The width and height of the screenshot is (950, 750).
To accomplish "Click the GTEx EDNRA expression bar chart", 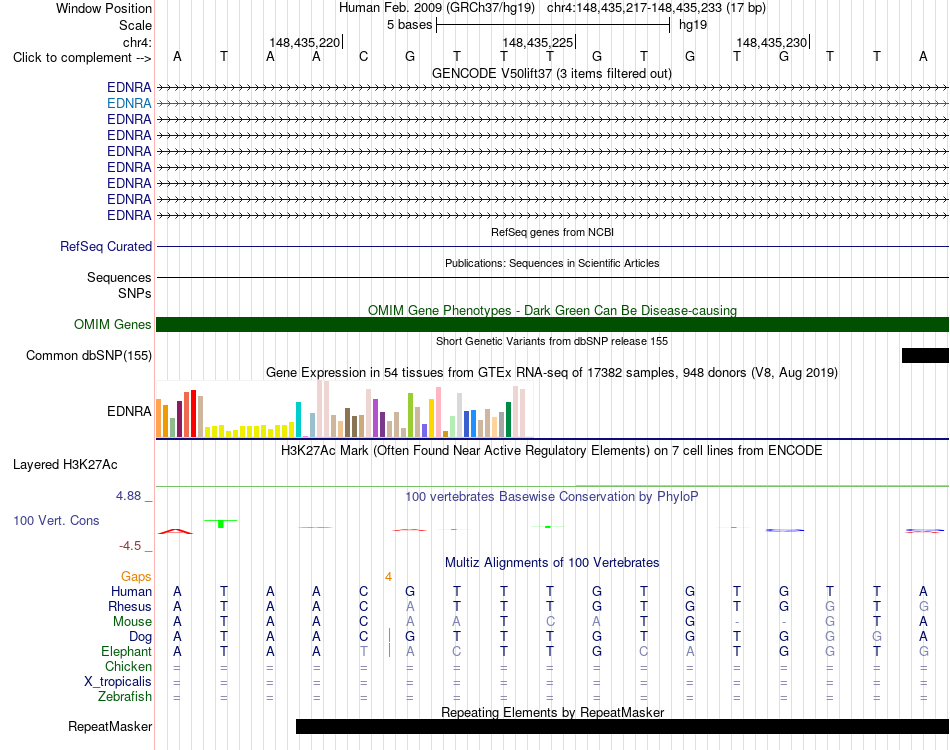I will click(341, 409).
